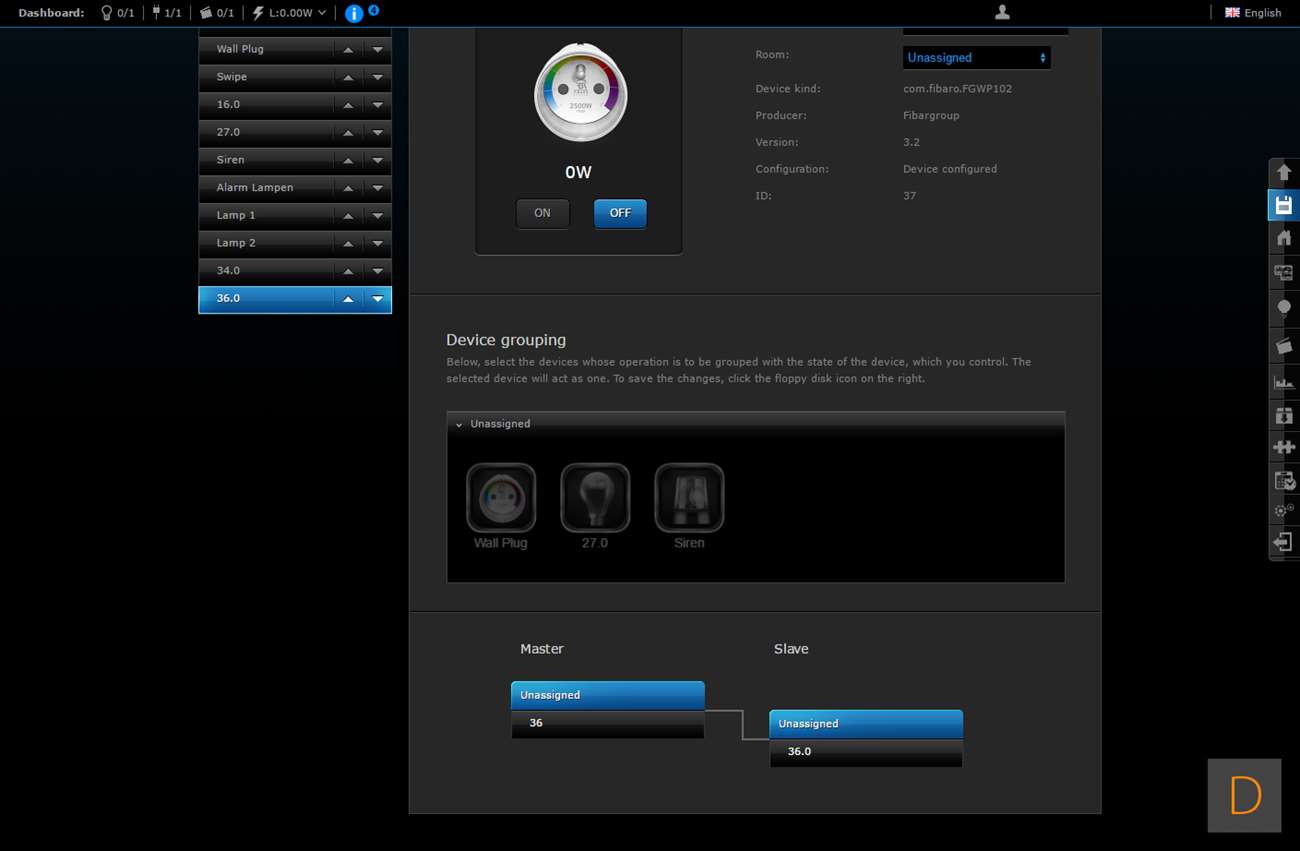1300x851 pixels.
Task: Move Lamp 1 up with arrow
Action: pyautogui.click(x=348, y=216)
